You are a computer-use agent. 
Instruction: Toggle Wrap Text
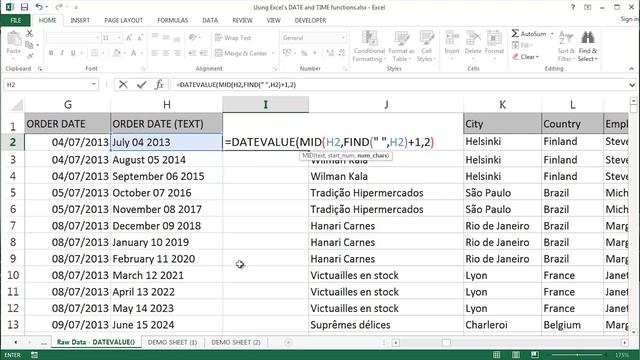233,38
